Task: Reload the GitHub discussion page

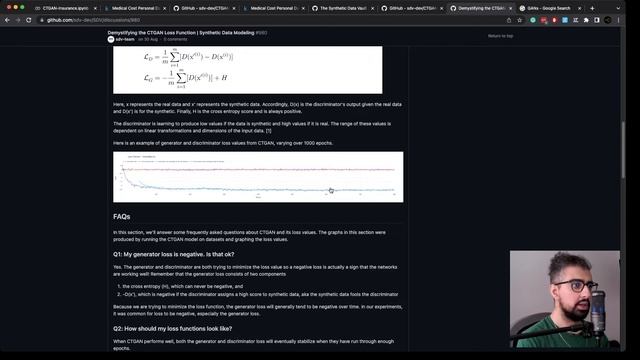Action: [29, 20]
